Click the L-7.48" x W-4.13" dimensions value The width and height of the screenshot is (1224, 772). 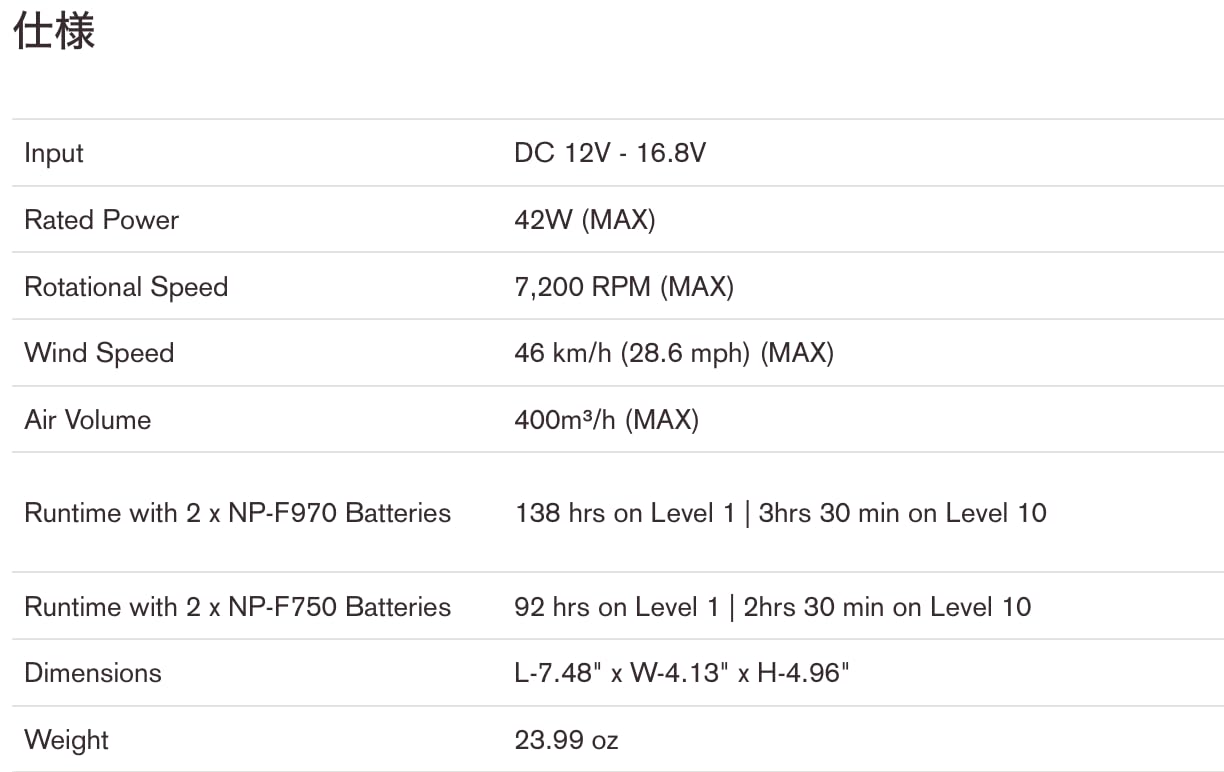[x=682, y=673]
